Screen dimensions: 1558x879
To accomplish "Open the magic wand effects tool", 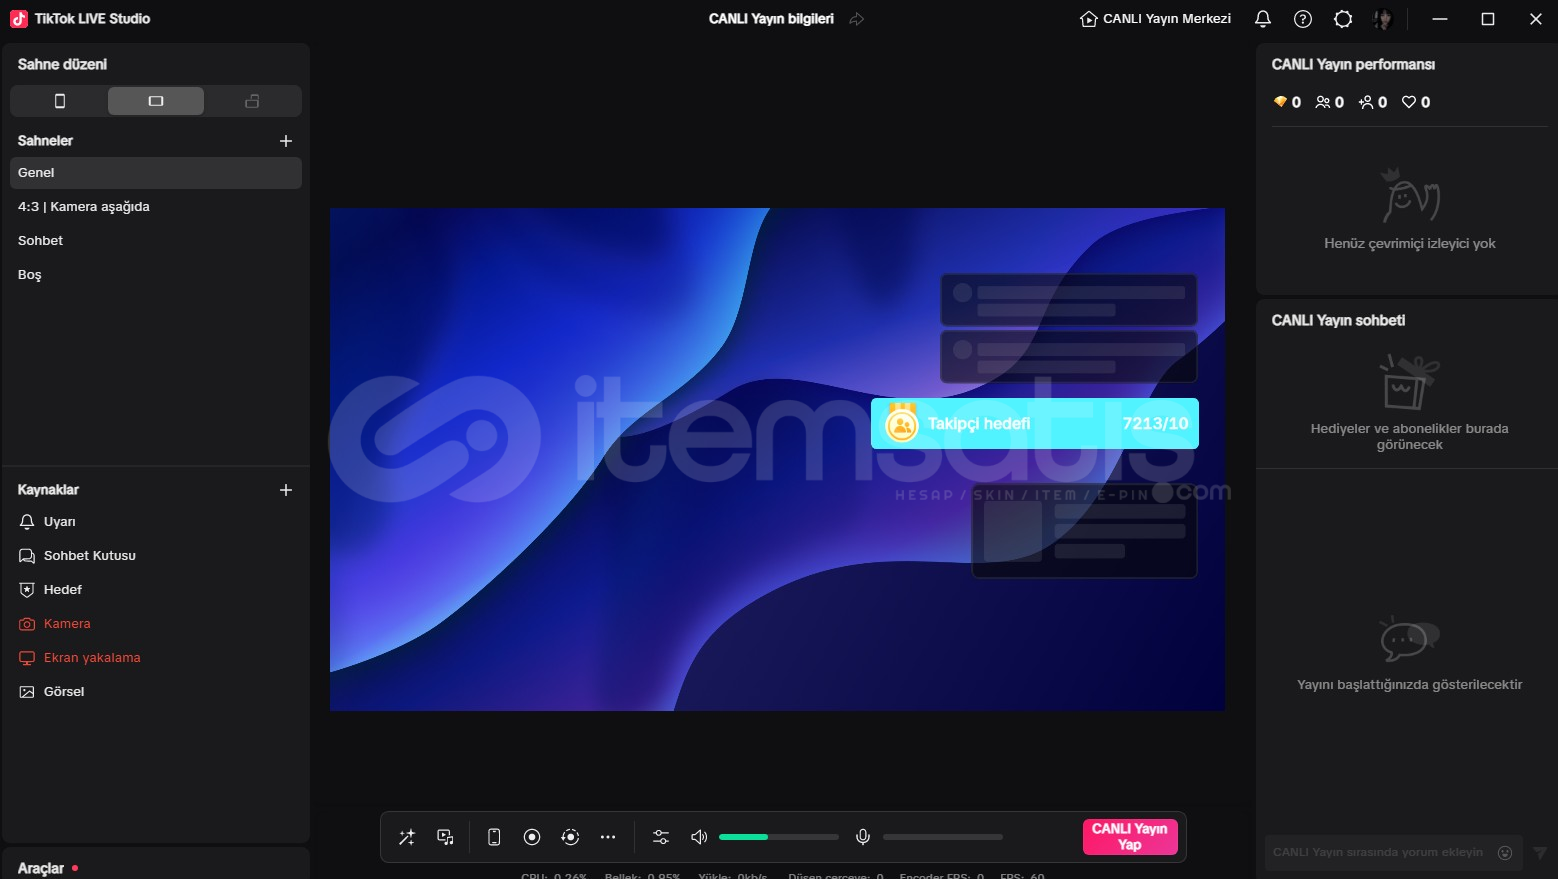I will click(407, 837).
